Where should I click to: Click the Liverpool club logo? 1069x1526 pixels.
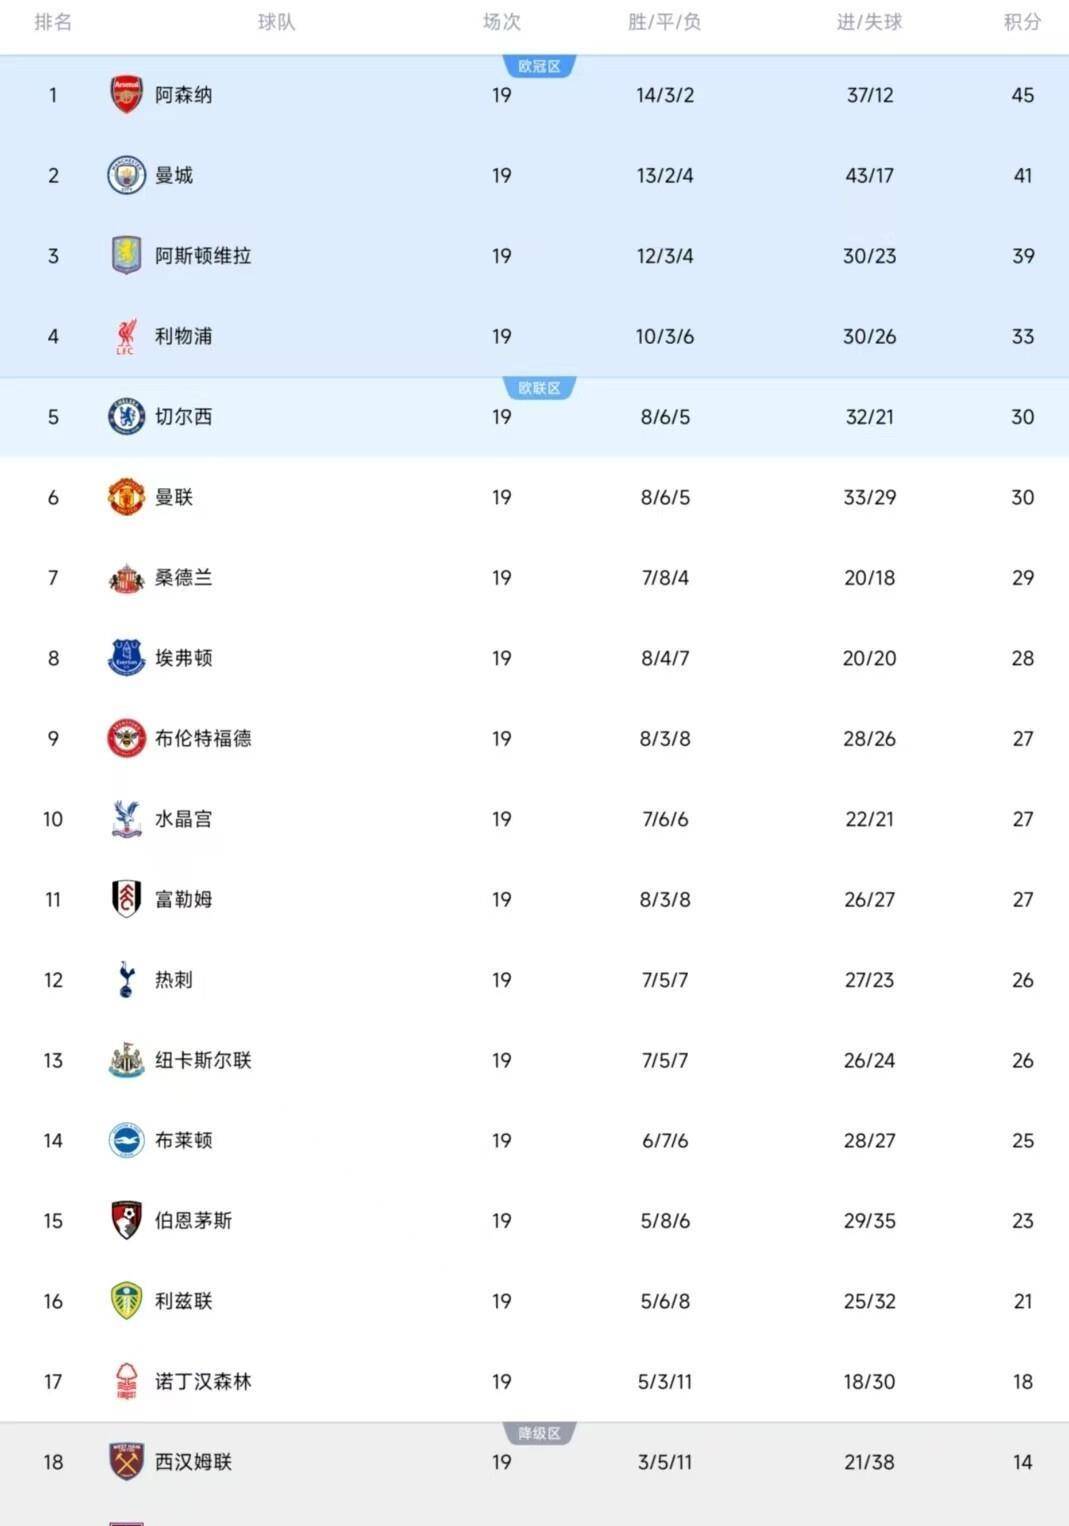[126, 337]
